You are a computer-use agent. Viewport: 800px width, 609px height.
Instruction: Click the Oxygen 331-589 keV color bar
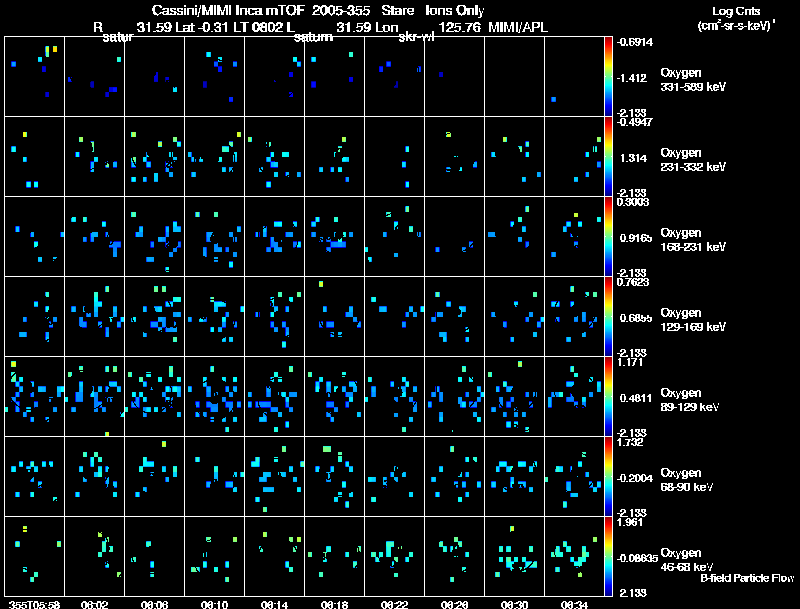(x=608, y=77)
